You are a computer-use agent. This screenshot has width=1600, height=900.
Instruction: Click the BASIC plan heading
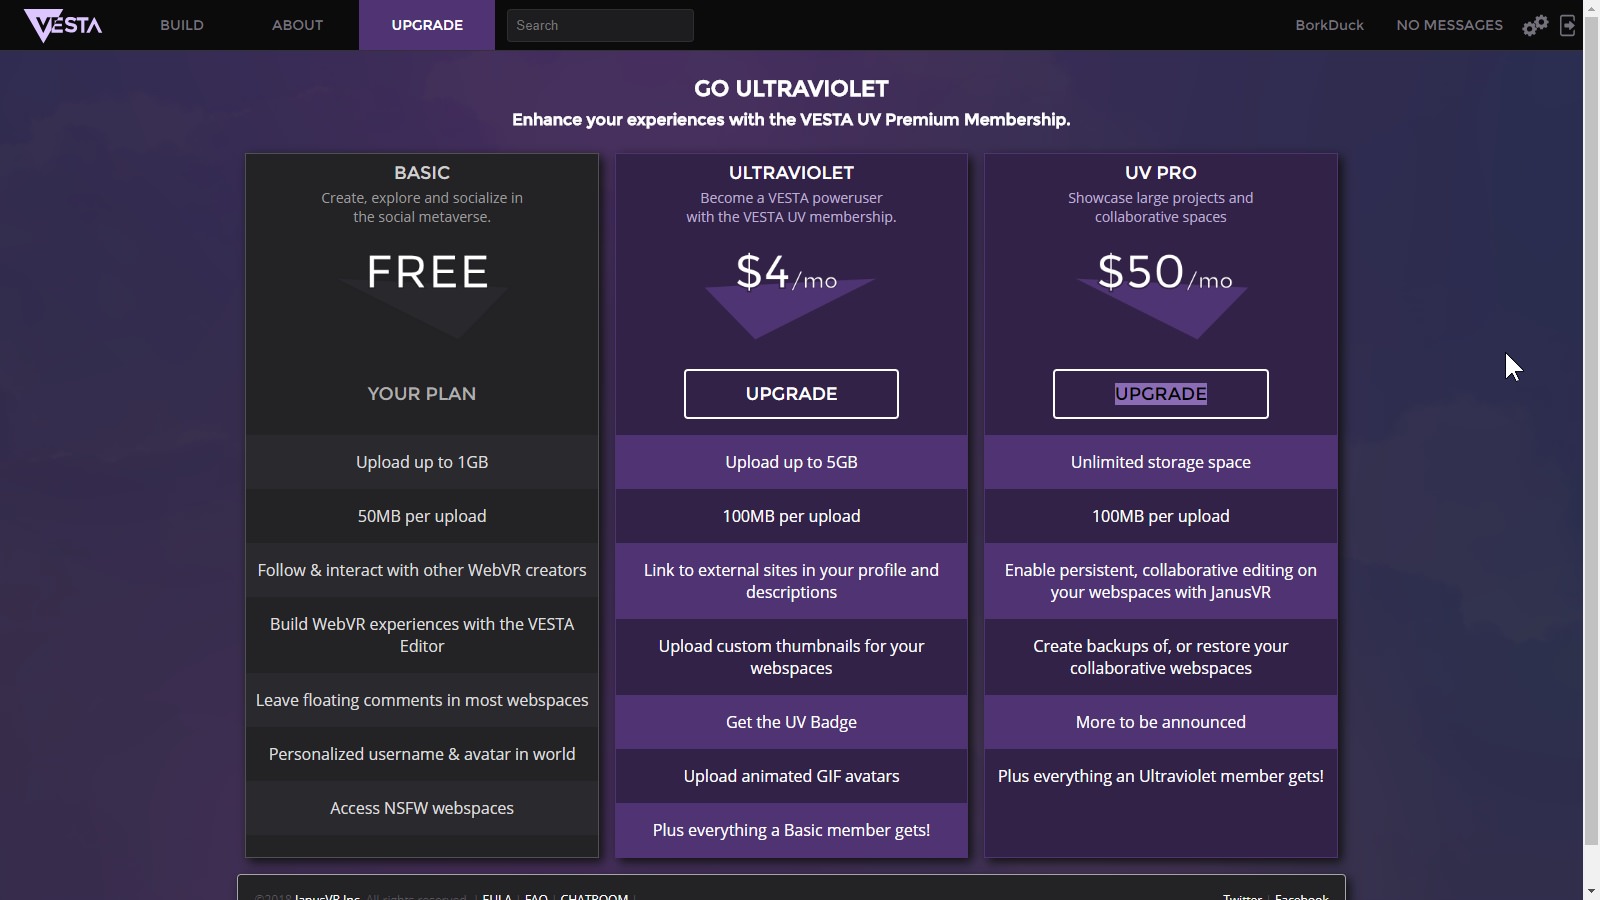pyautogui.click(x=422, y=173)
